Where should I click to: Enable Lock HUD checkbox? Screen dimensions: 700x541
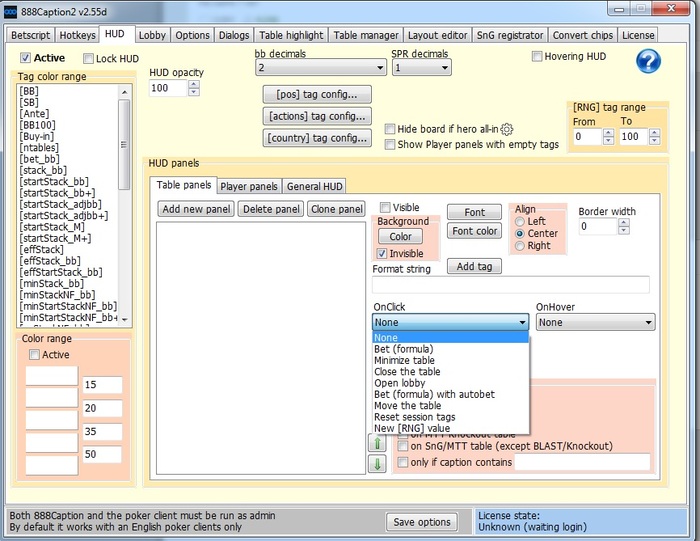pos(88,58)
